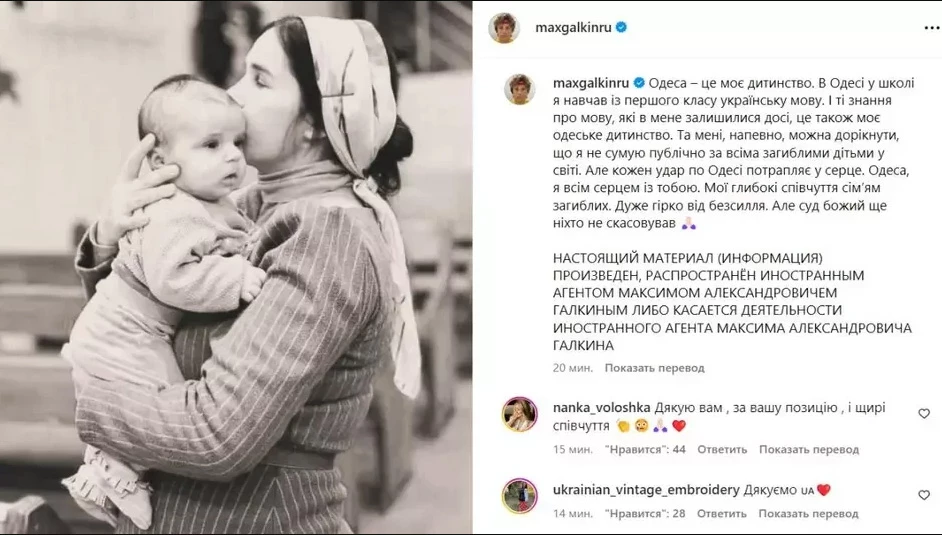The width and height of the screenshot is (942, 535).
Task: Click the verified badge next to caption username
Action: coord(639,82)
